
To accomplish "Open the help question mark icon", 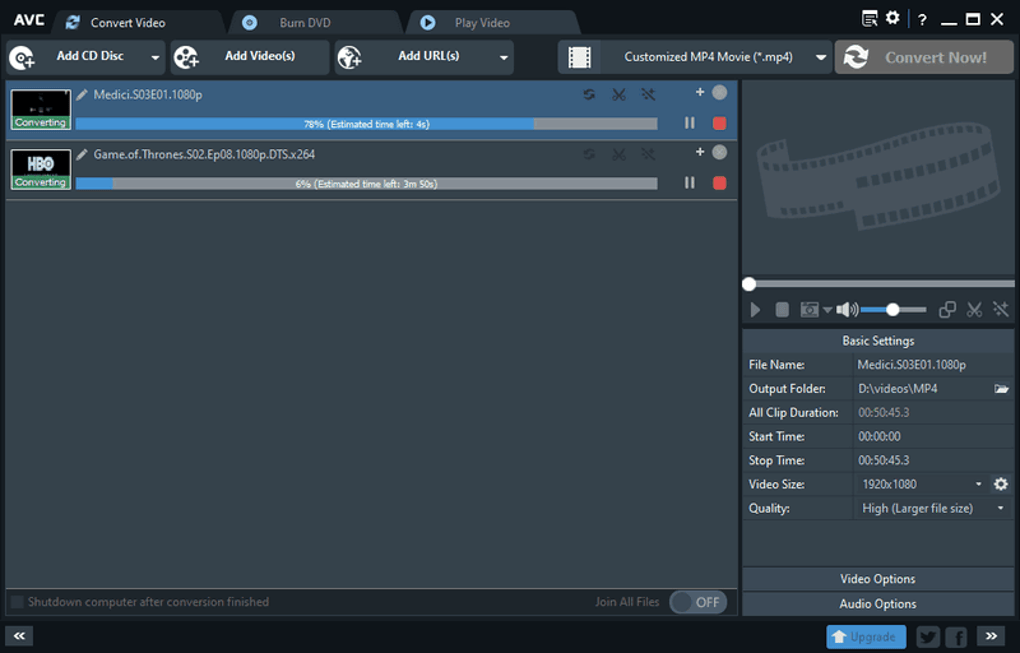I will tap(921, 18).
